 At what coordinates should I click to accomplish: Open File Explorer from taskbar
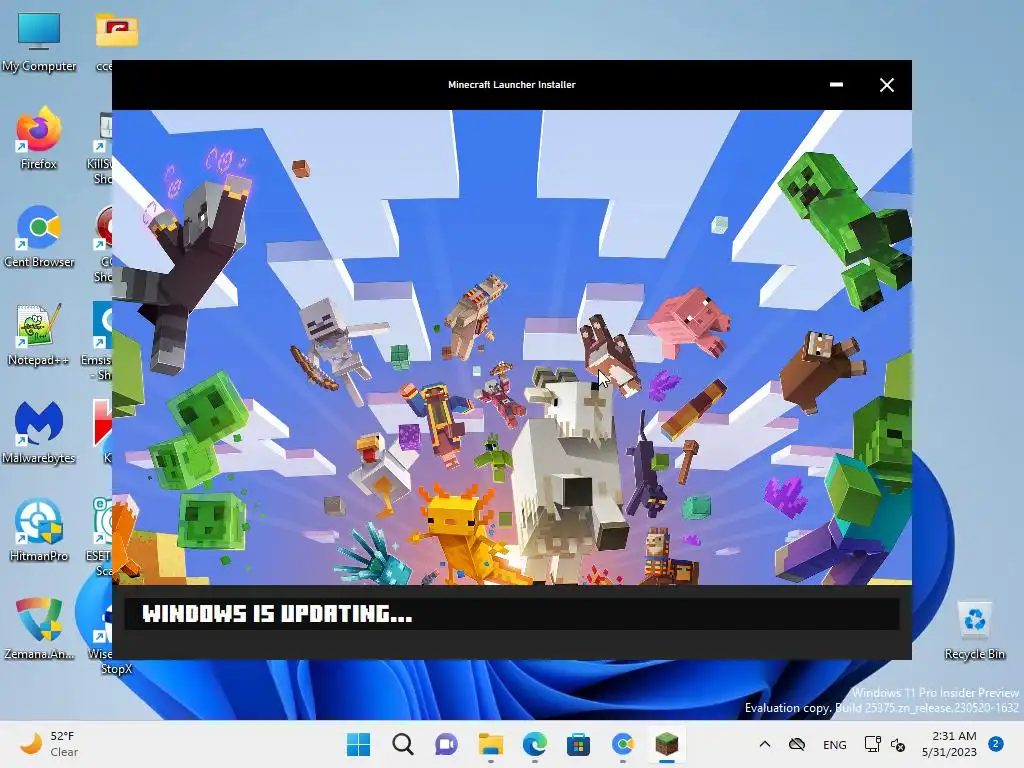click(x=490, y=744)
